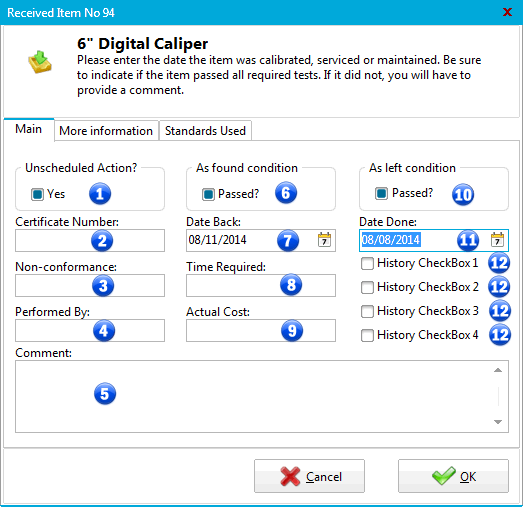Toggle As found condition Passed checkbox
The height and width of the screenshot is (507, 523).
coord(208,194)
